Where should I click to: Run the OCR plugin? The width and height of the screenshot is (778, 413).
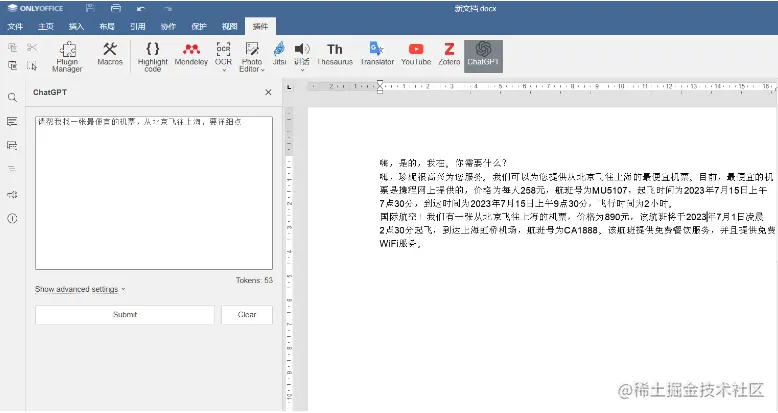point(223,53)
